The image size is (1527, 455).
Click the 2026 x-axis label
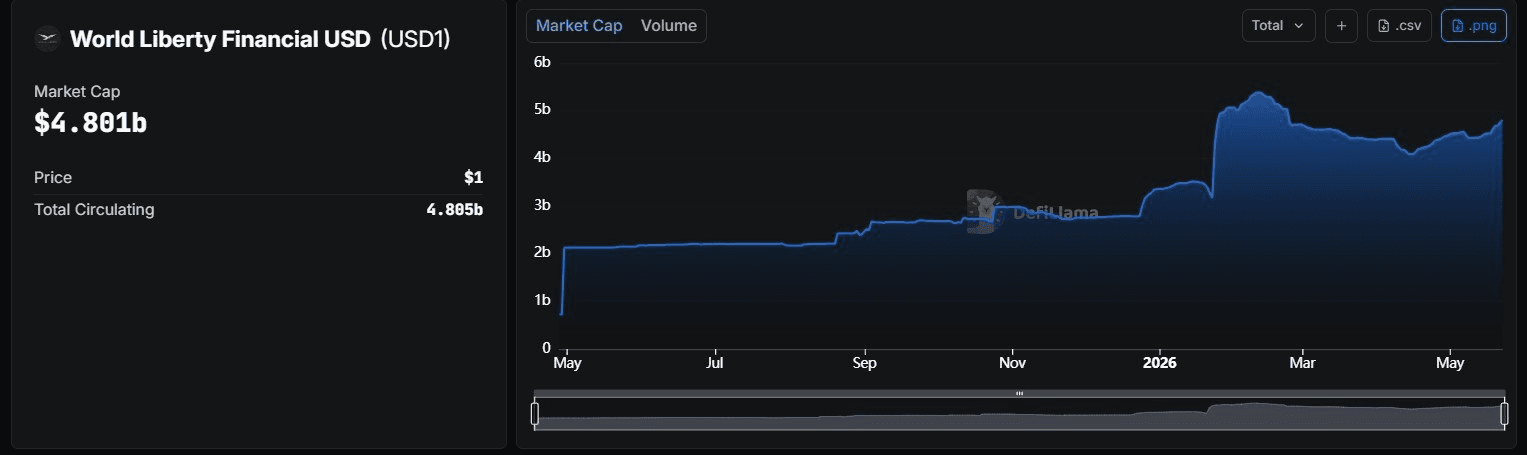(1160, 363)
